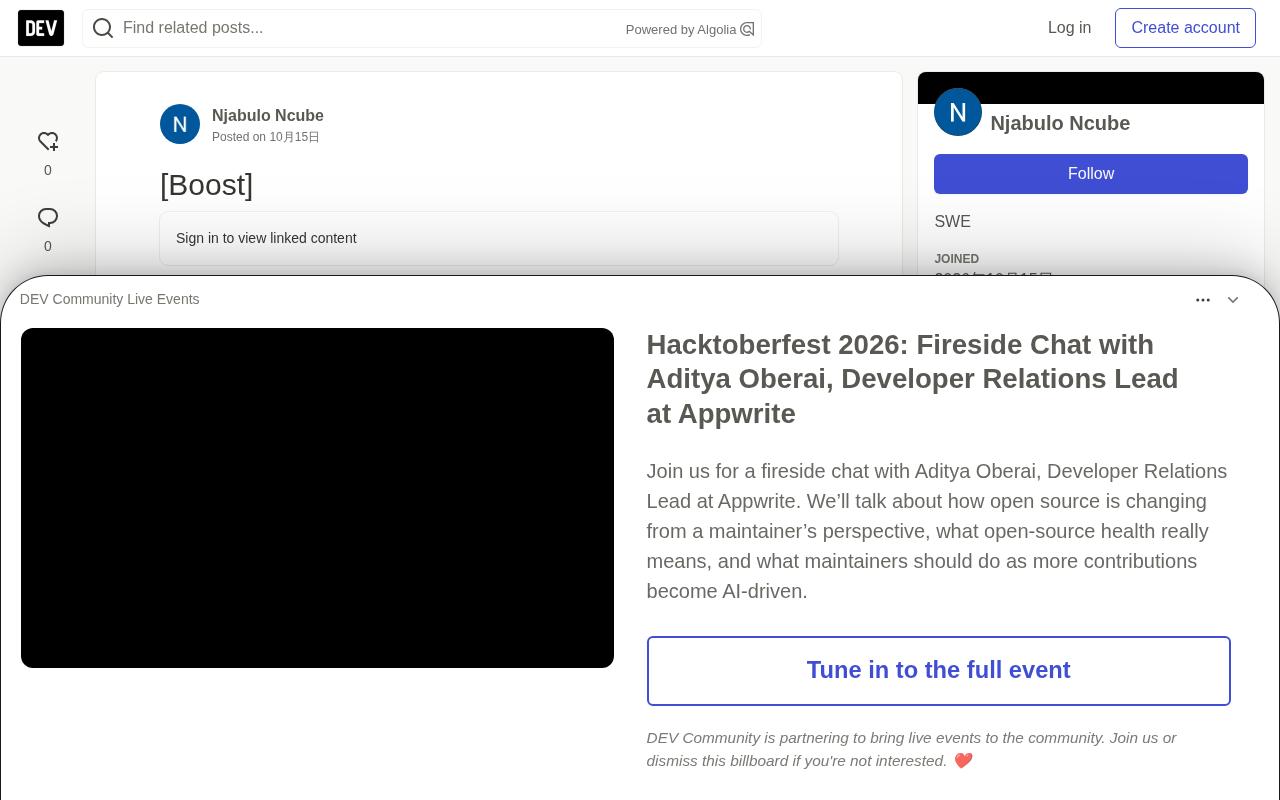Open Njabulo Ncube's avatar in the post header
Viewport: 1280px width, 800px height.
point(180,124)
